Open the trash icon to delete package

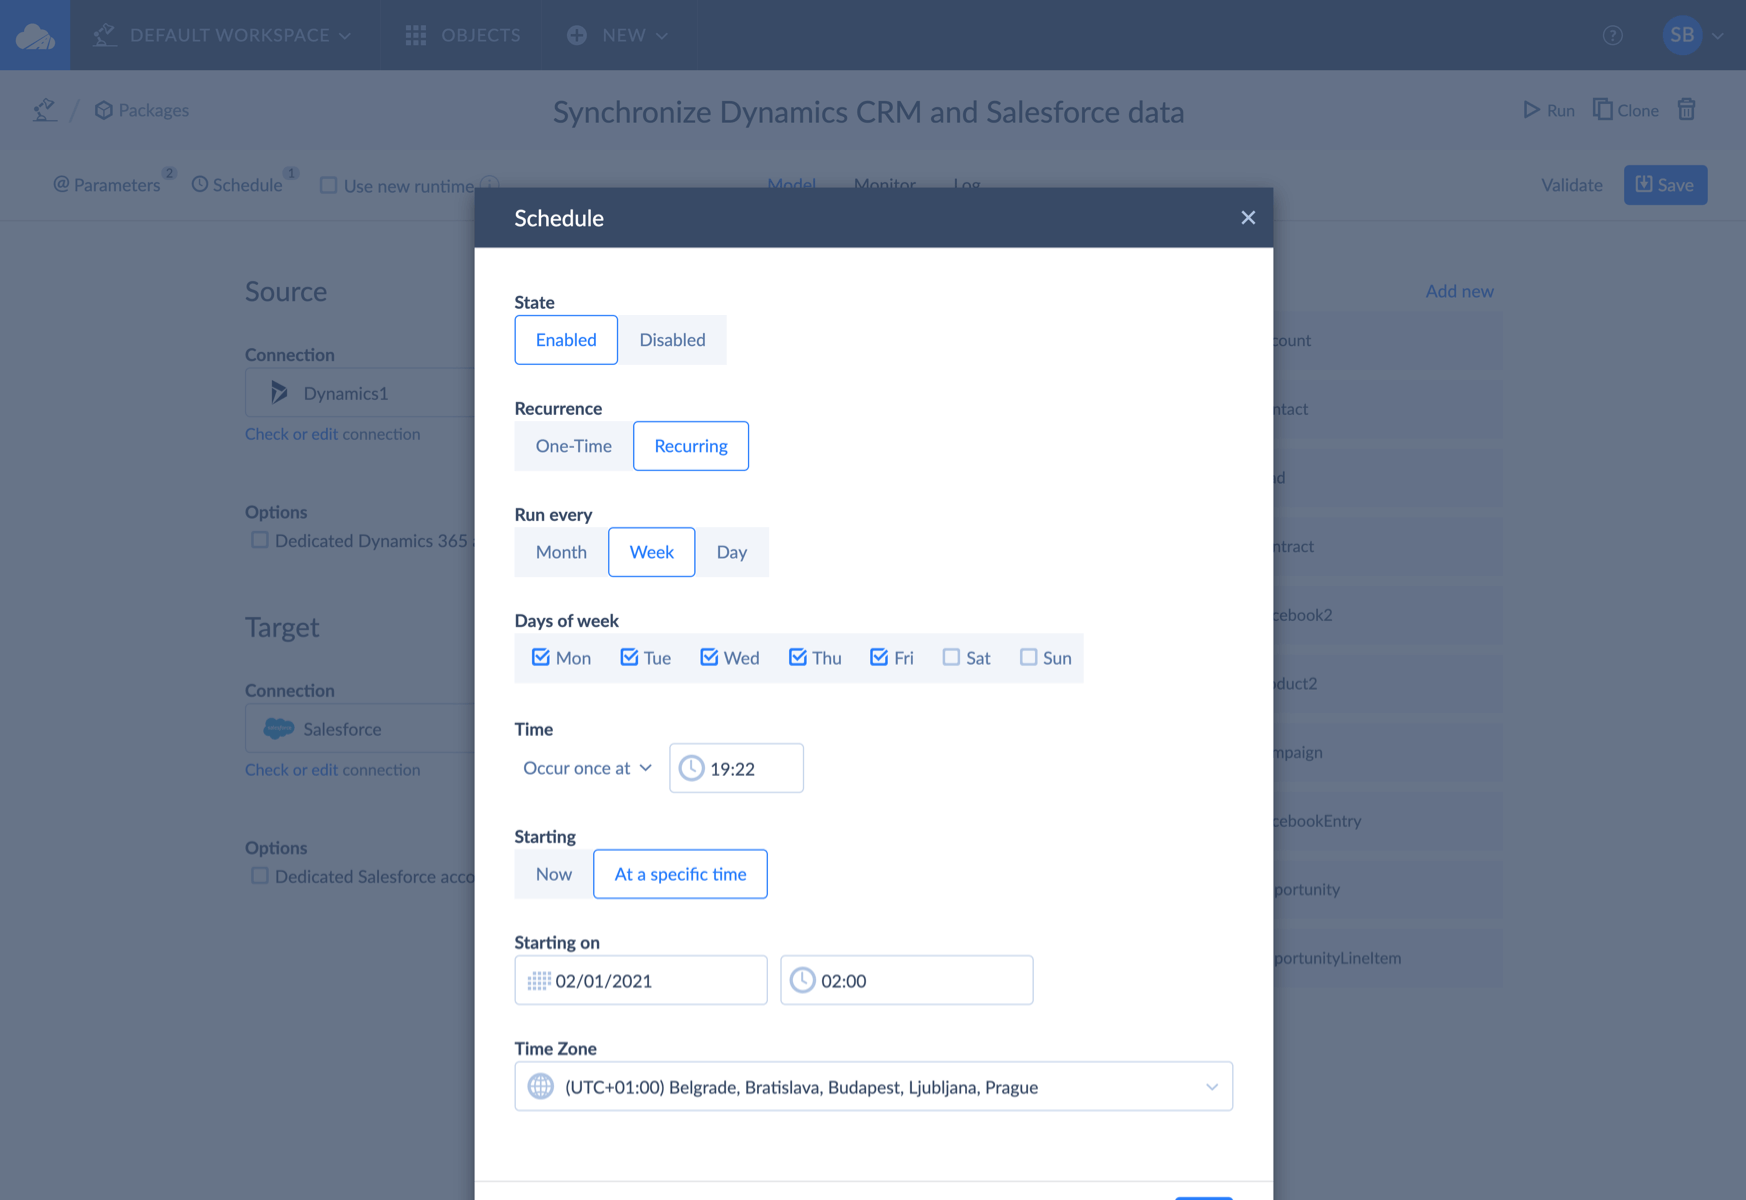click(x=1688, y=110)
